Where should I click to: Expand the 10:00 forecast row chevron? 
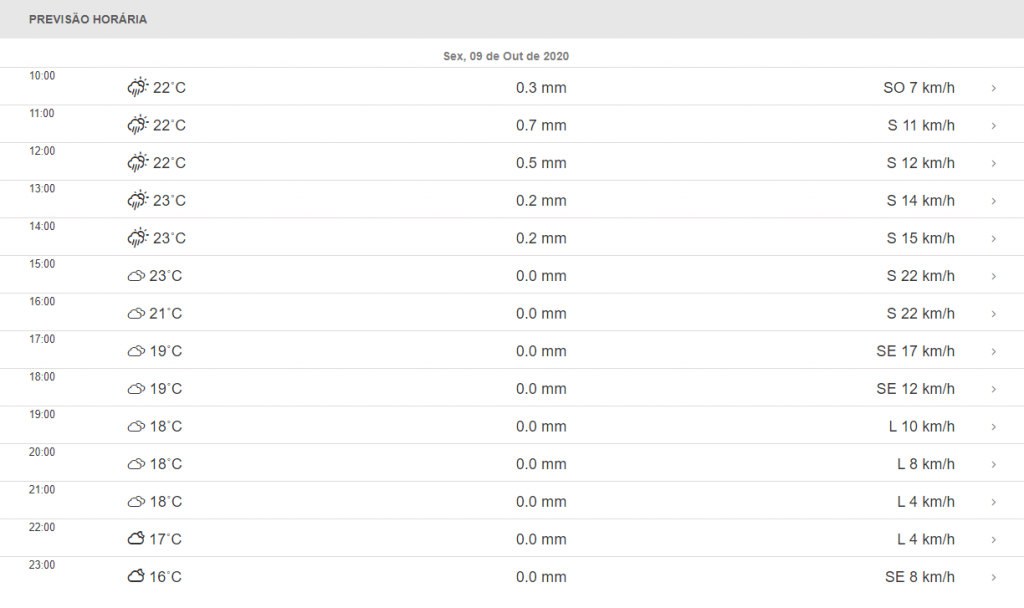[993, 88]
